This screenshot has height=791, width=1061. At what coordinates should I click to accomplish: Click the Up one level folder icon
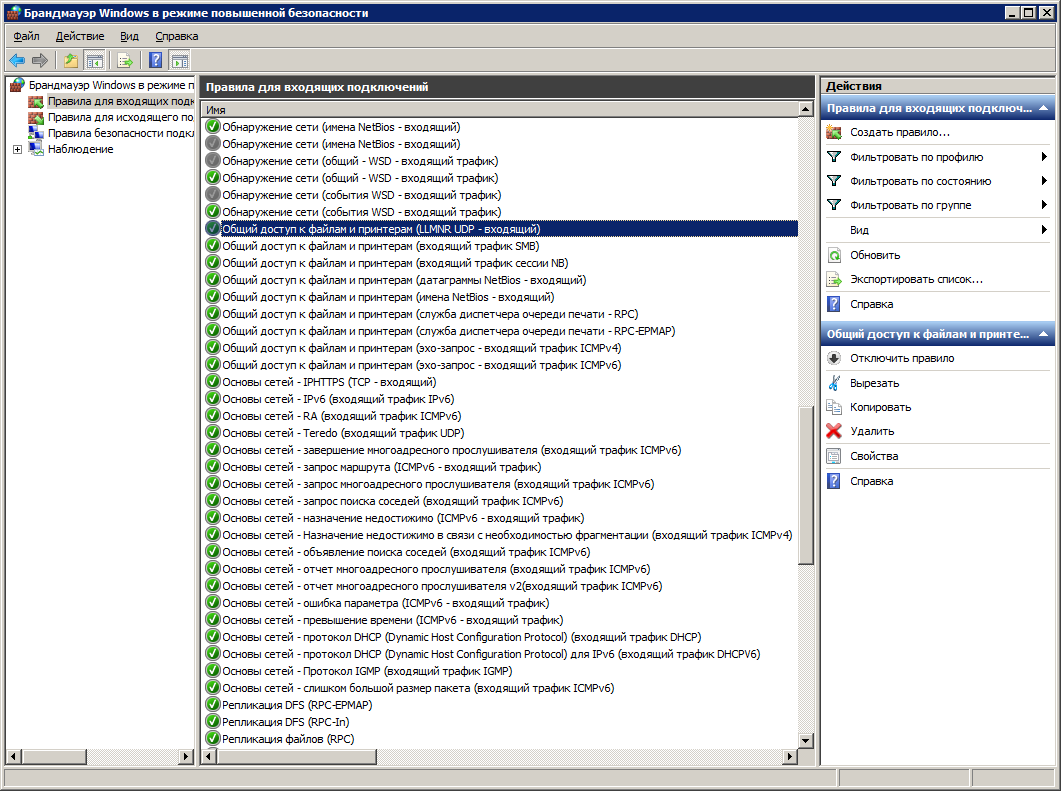tap(71, 61)
